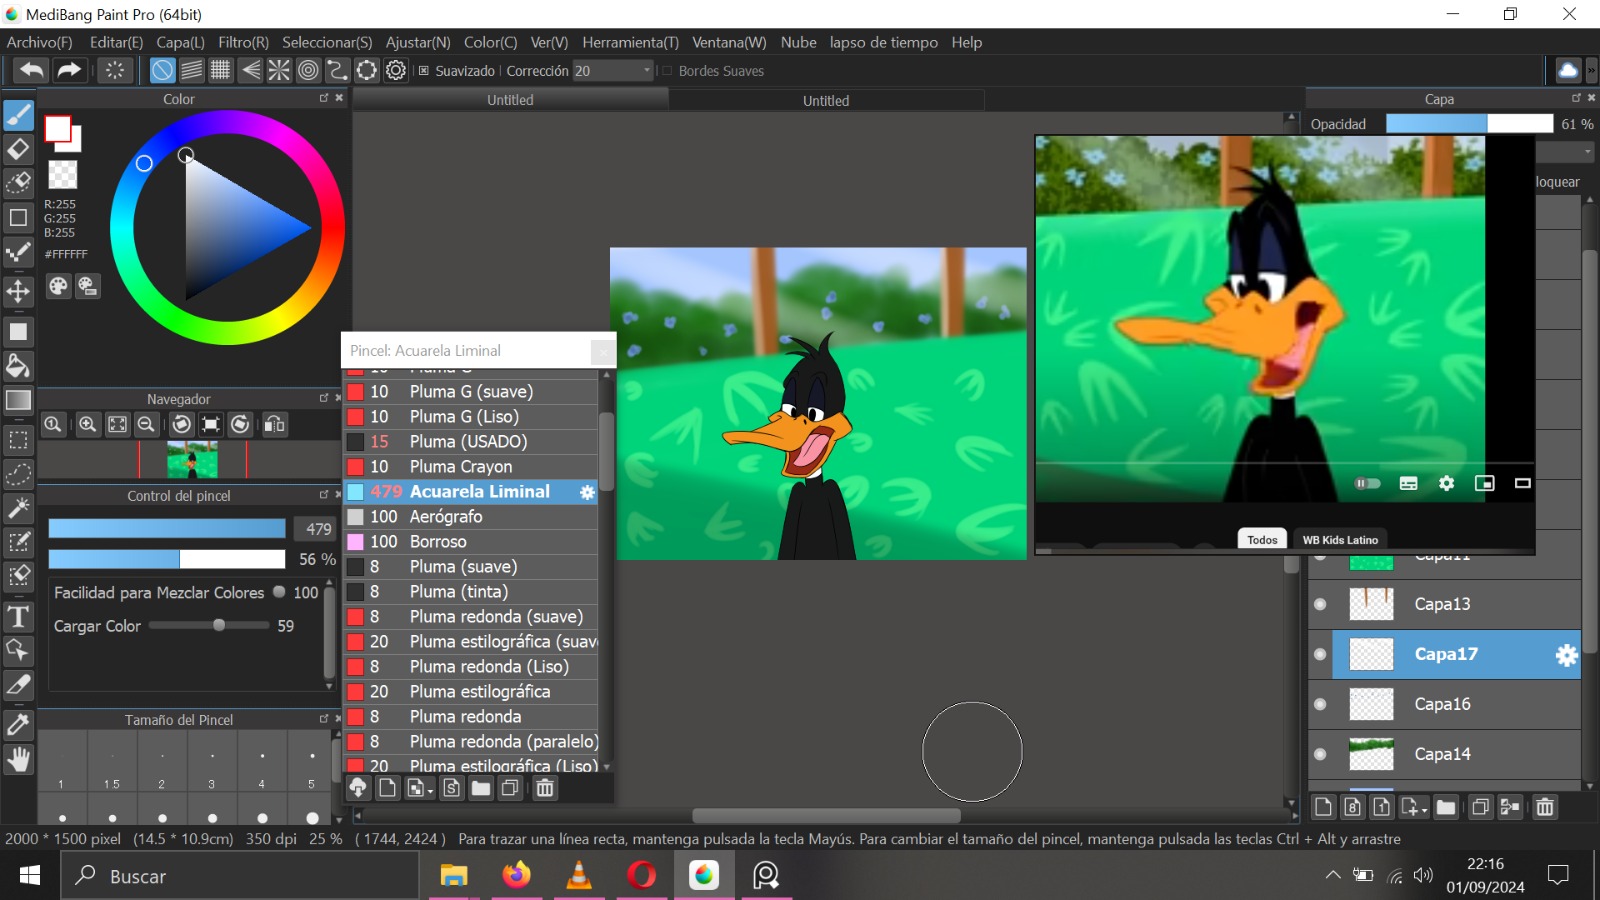Click the Todos chip in video
Image resolution: width=1600 pixels, height=900 pixels.
coord(1262,539)
